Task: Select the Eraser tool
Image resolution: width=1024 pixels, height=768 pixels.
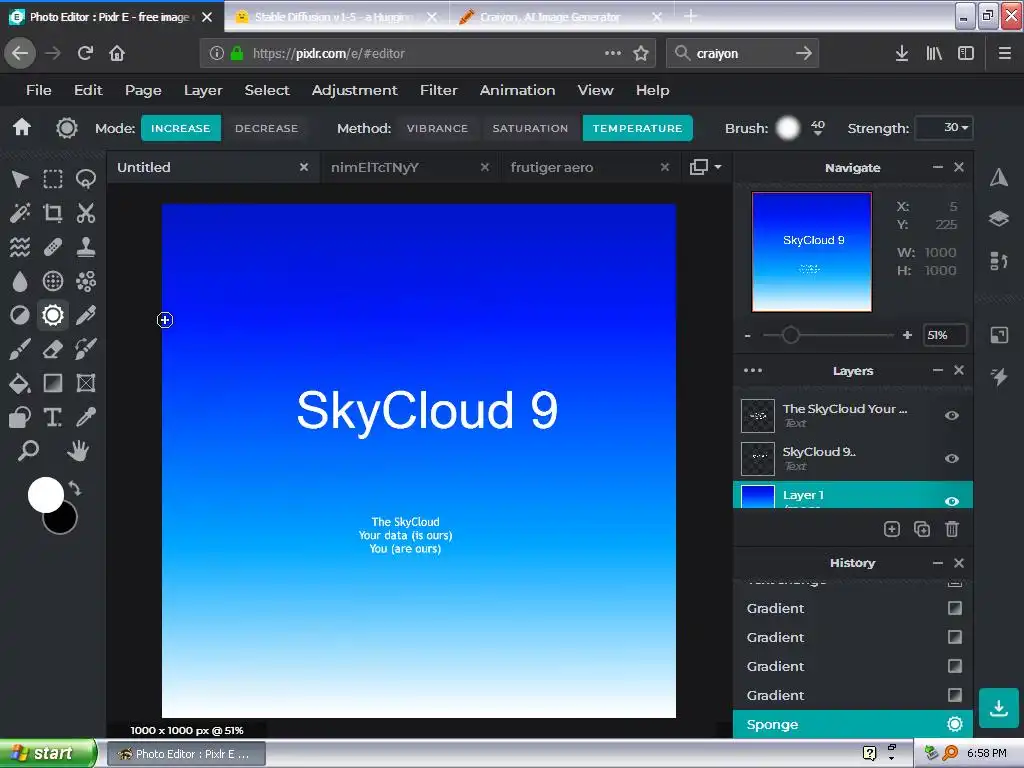Action: click(x=53, y=349)
